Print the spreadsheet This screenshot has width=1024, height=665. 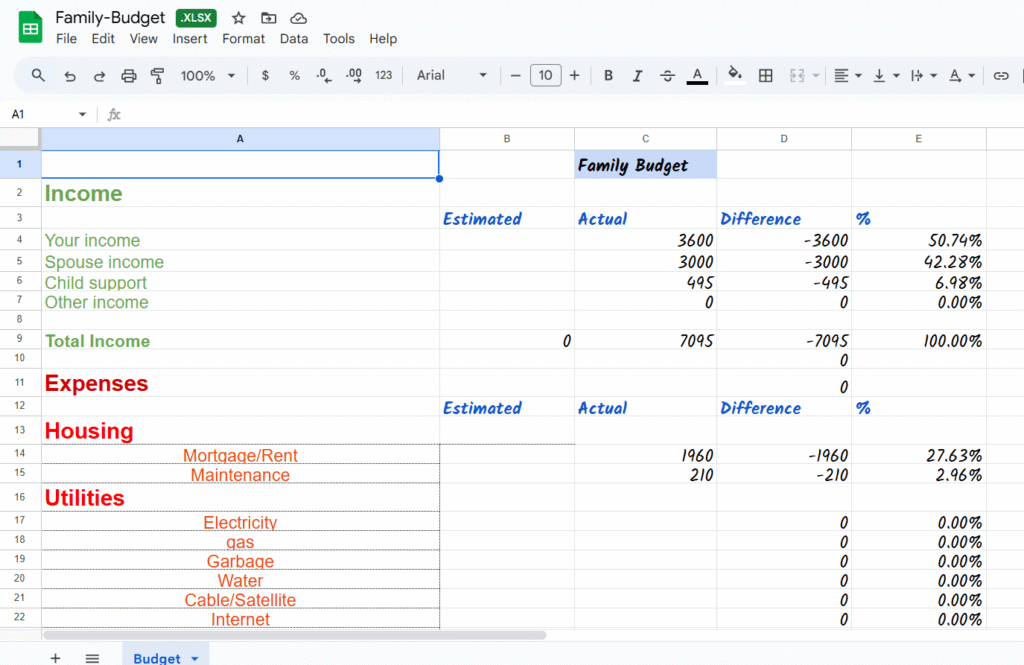(129, 76)
